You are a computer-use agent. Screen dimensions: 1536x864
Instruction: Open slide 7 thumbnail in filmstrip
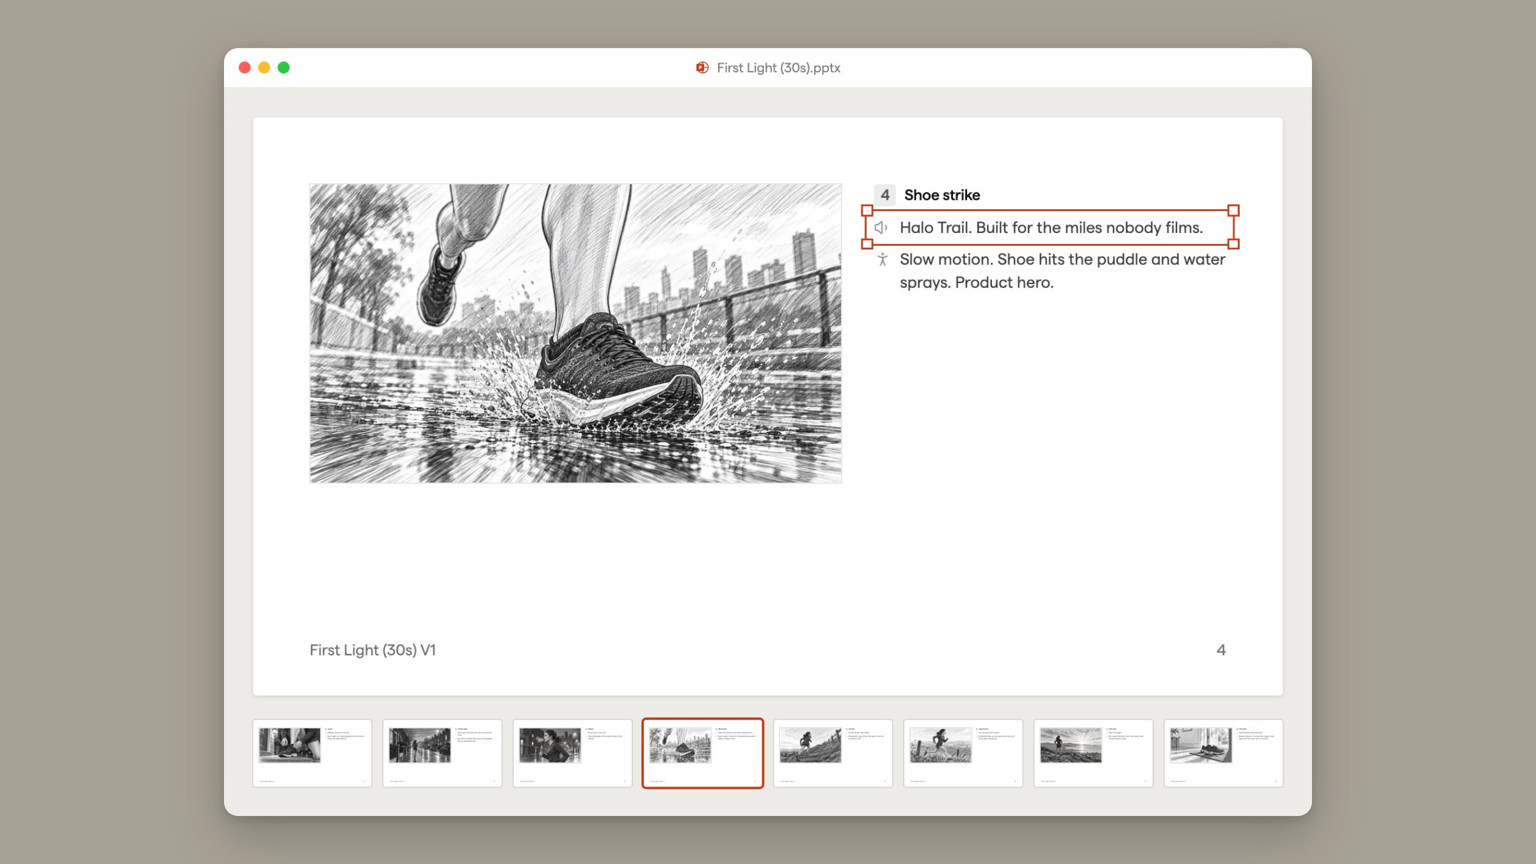pyautogui.click(x=1093, y=753)
